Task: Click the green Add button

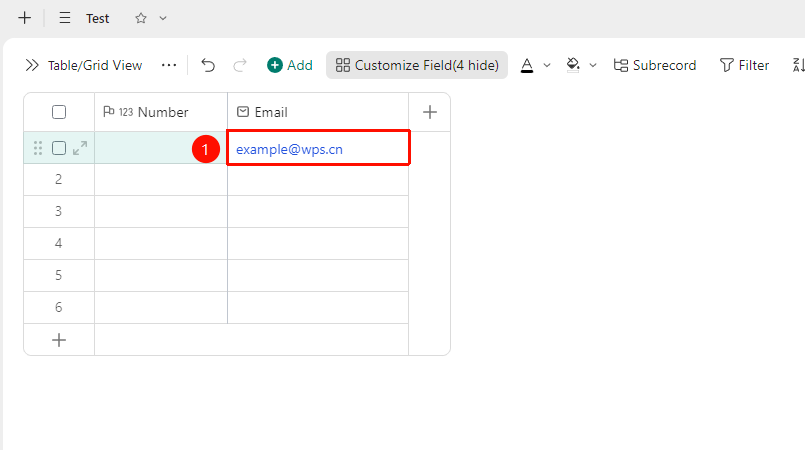Action: point(290,65)
